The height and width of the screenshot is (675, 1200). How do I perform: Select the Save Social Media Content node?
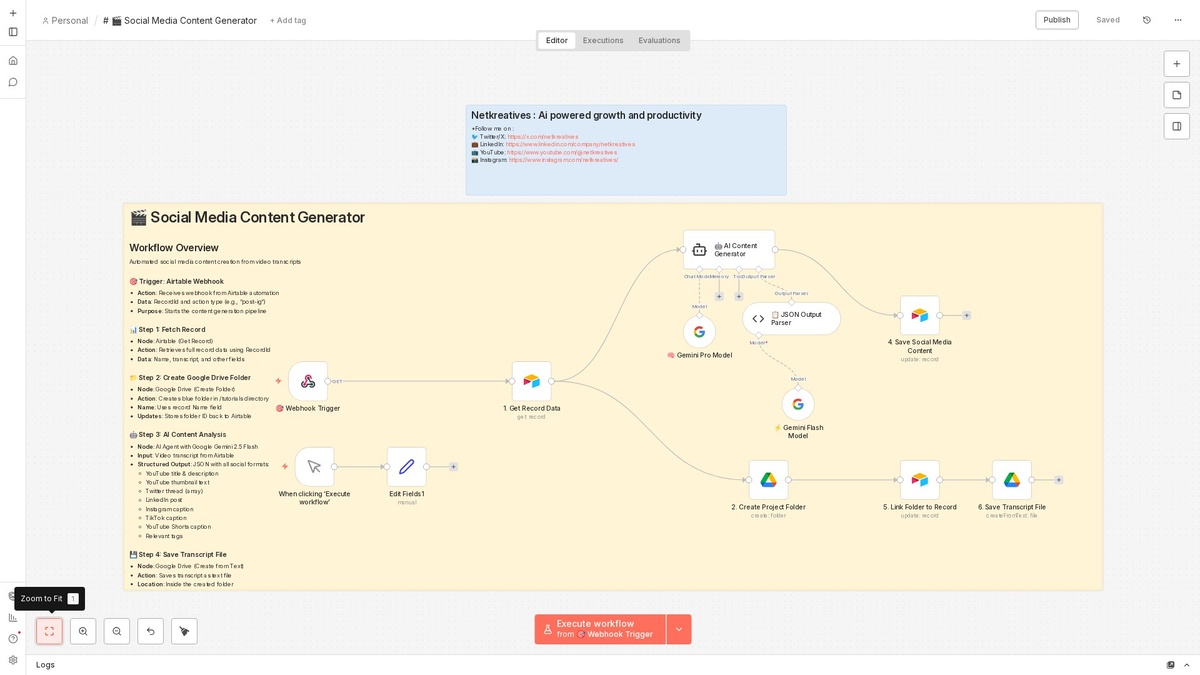click(x=920, y=315)
